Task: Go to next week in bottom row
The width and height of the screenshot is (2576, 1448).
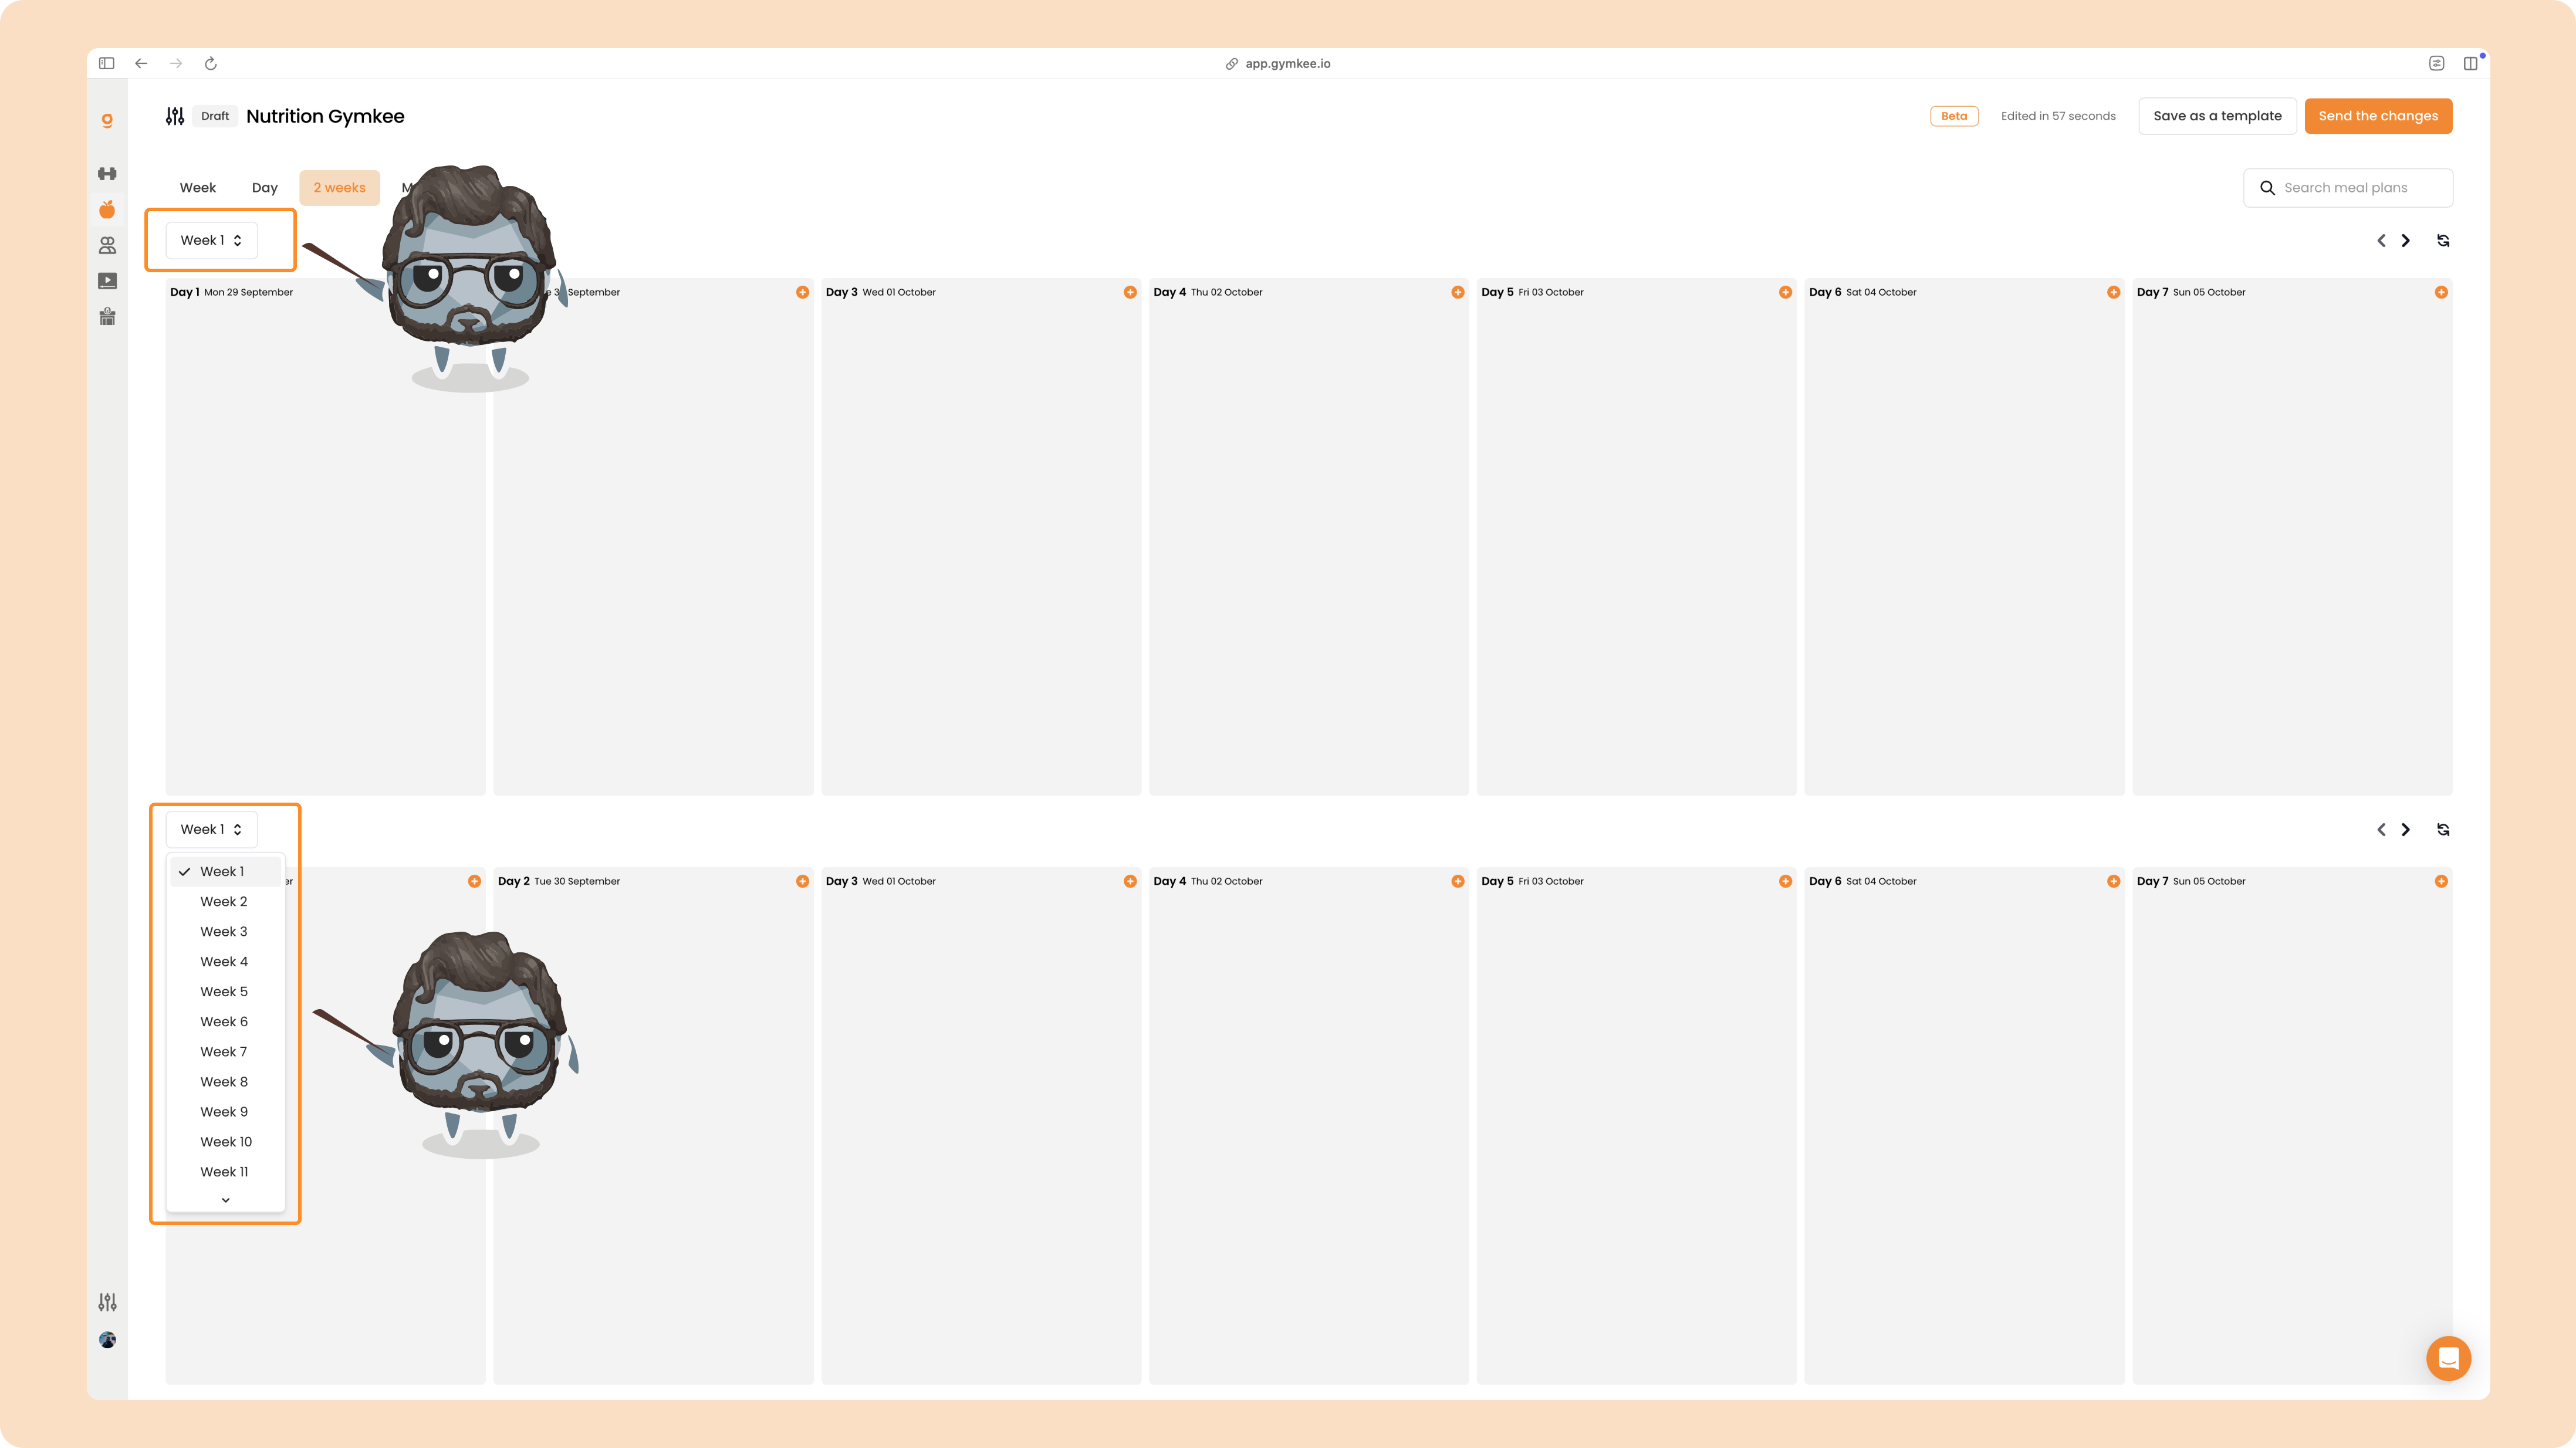Action: pyautogui.click(x=2406, y=829)
